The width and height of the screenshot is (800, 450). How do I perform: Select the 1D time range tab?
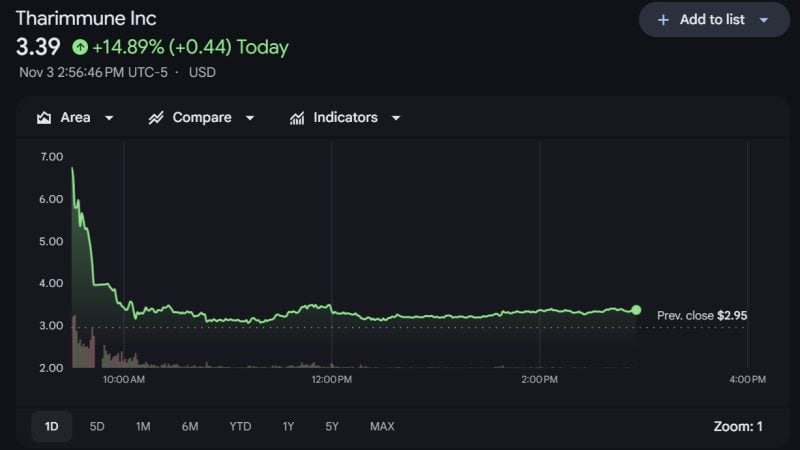pos(51,426)
